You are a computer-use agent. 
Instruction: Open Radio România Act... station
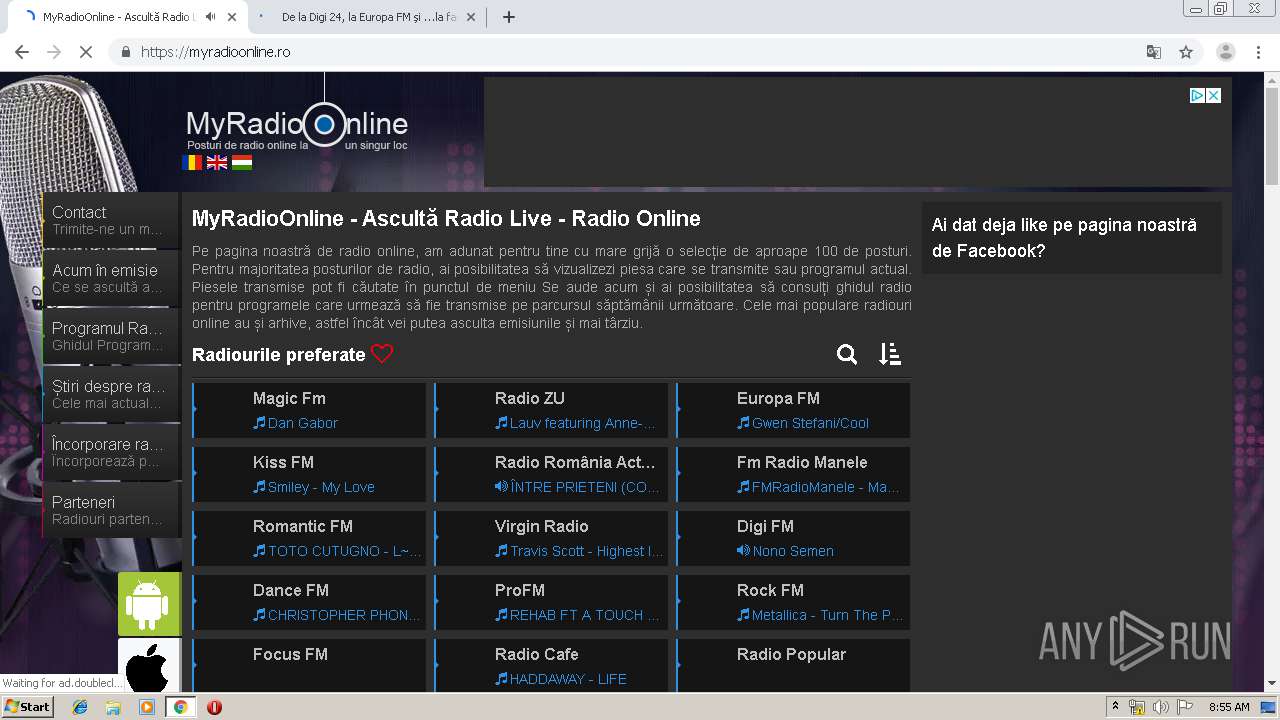(551, 474)
